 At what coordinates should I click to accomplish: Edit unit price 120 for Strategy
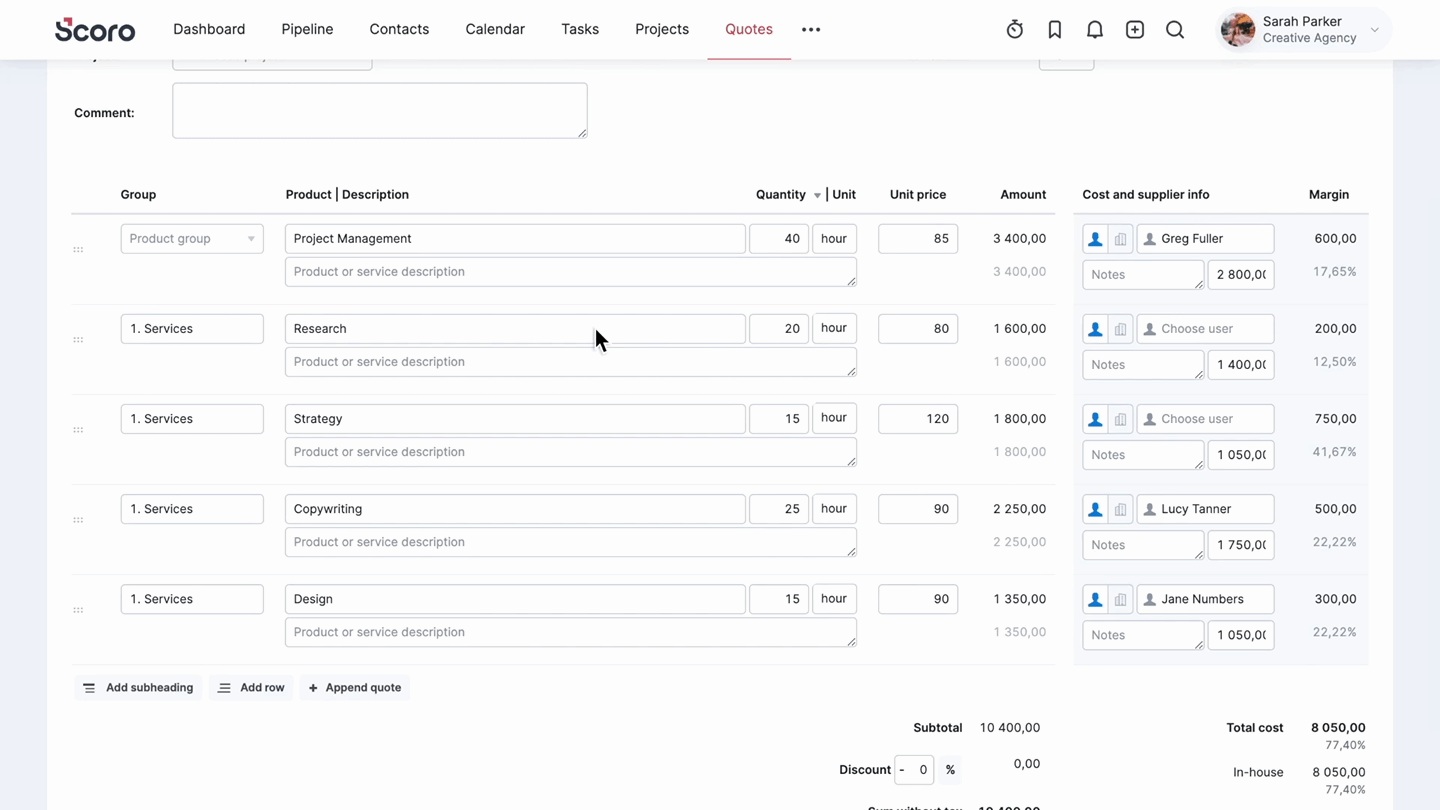[x=918, y=419]
